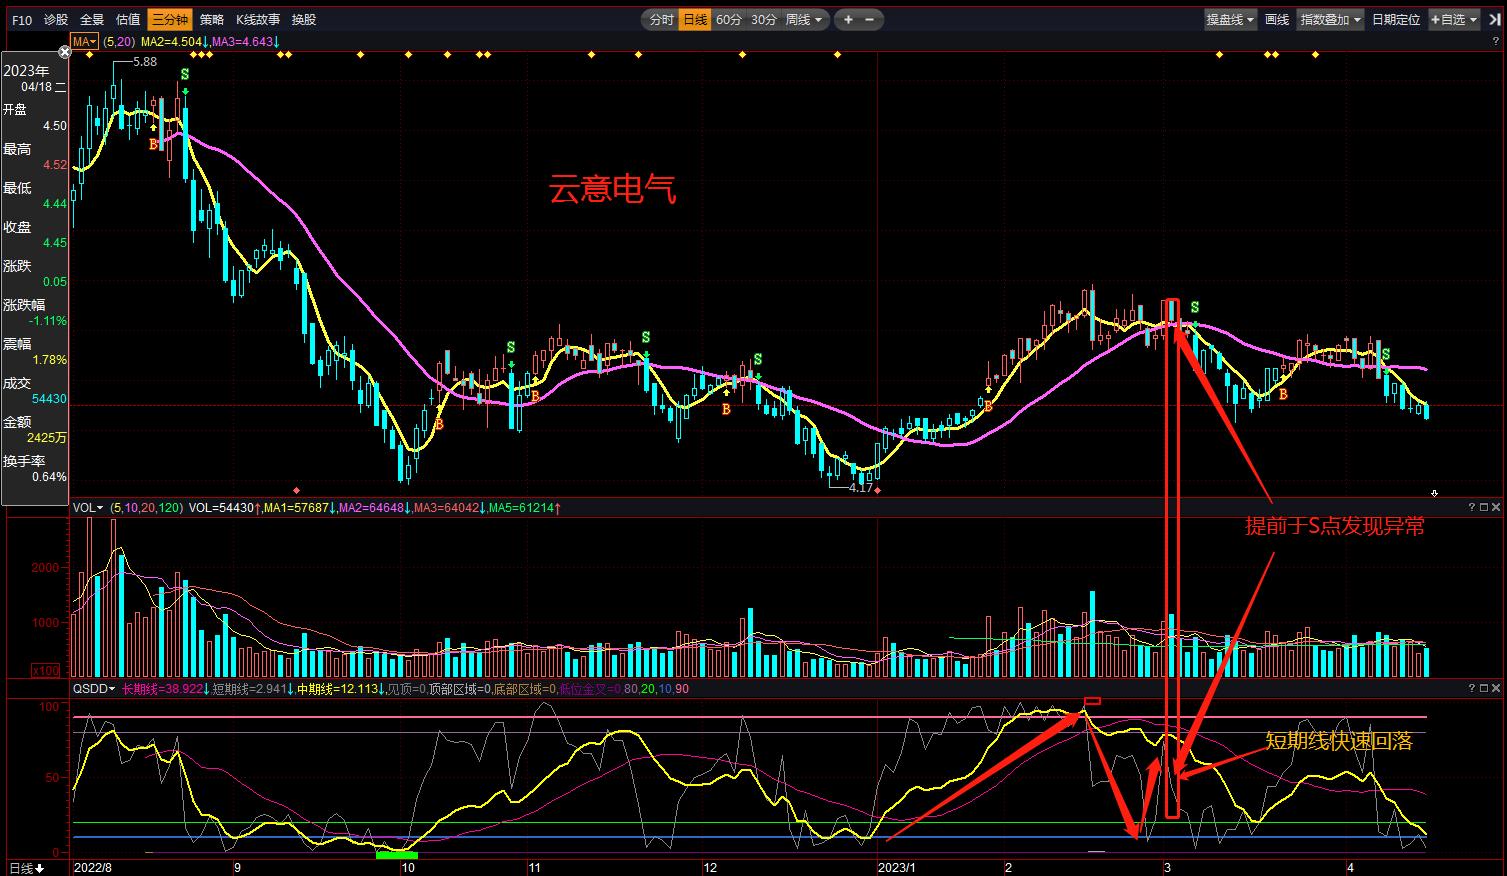1507x876 pixels.
Task: Click the green bottom-zone bar above October
Action: 397,854
